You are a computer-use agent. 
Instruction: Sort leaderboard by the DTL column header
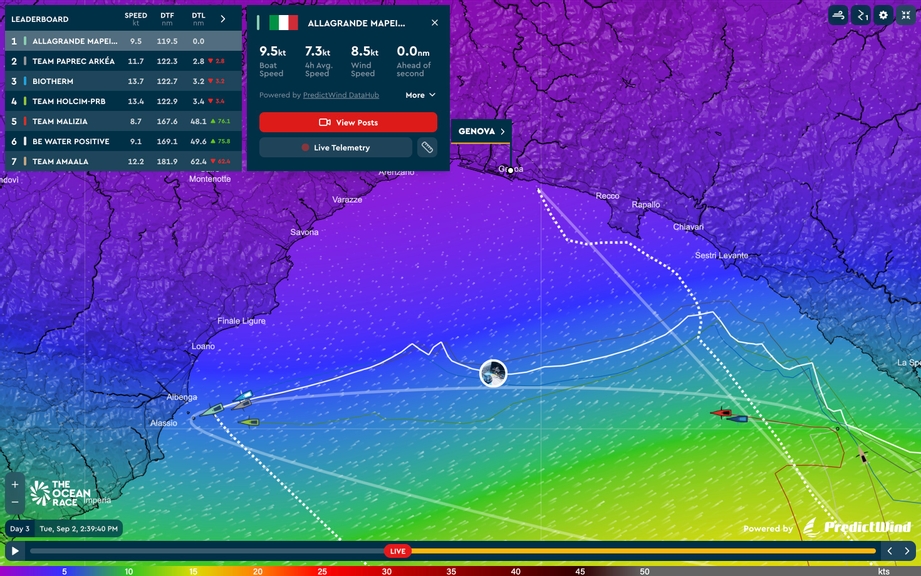tap(199, 19)
